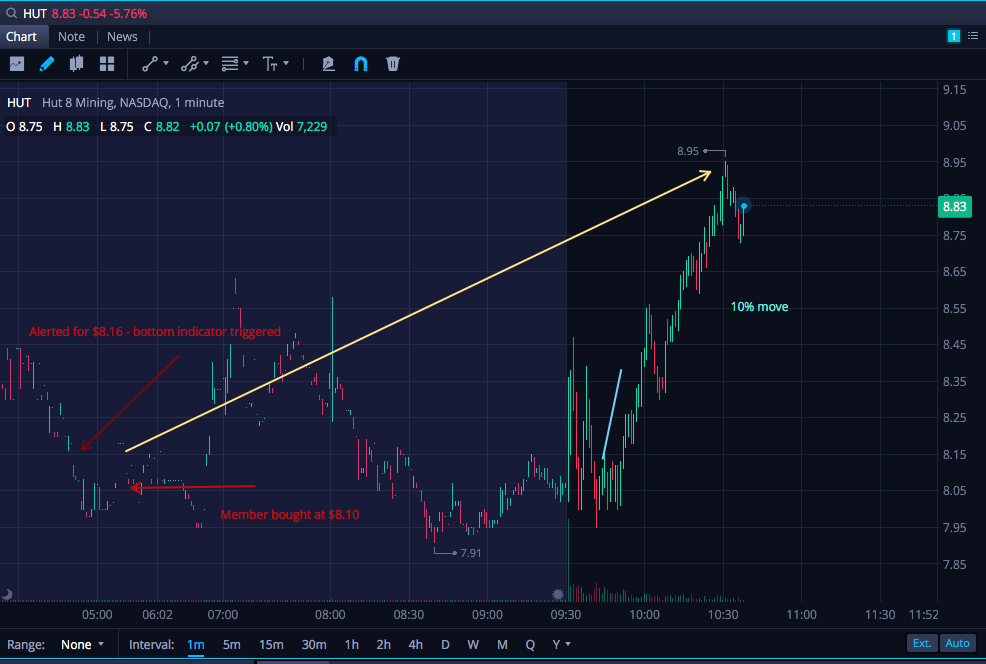Select the 5m interval
The width and height of the screenshot is (986, 664).
(231, 645)
